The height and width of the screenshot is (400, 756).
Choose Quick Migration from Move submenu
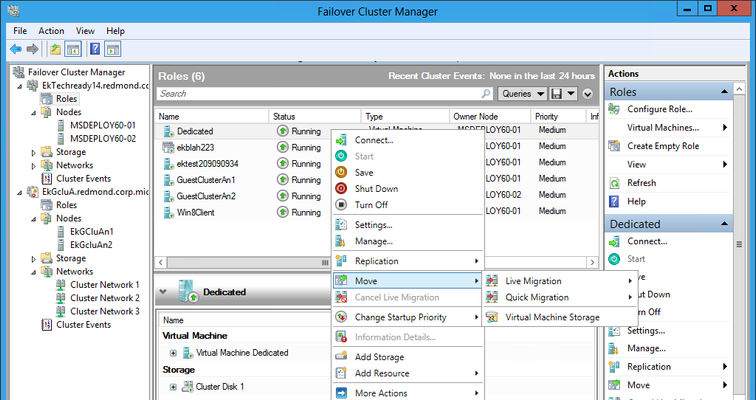pos(560,297)
